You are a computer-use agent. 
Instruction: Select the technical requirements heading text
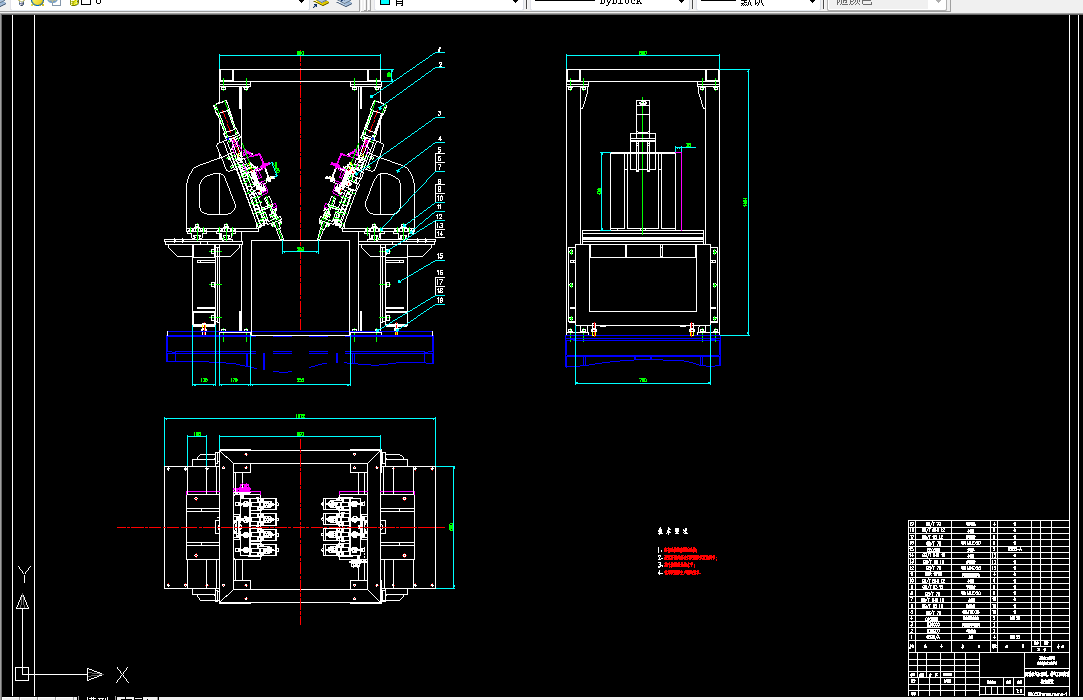[673, 531]
